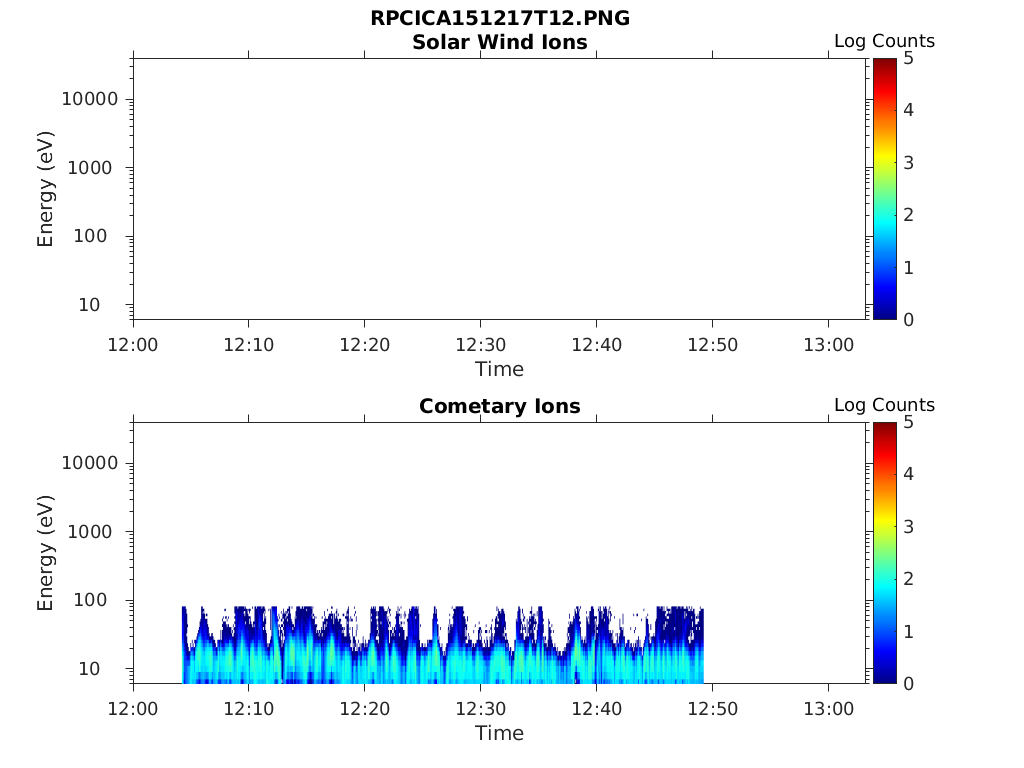Click colorbar value 4 in Solar Wind plot
The image size is (1024, 768).
(908, 110)
